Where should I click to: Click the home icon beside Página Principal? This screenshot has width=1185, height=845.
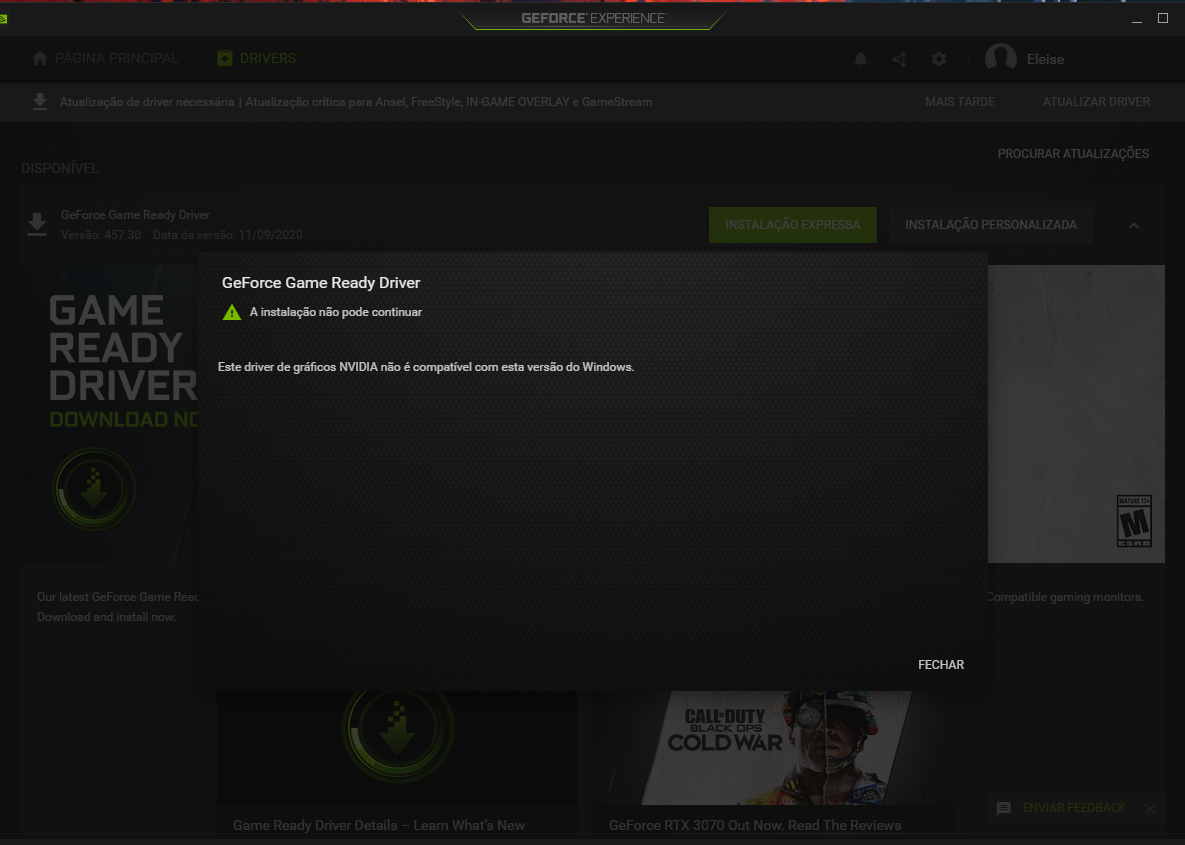click(40, 58)
